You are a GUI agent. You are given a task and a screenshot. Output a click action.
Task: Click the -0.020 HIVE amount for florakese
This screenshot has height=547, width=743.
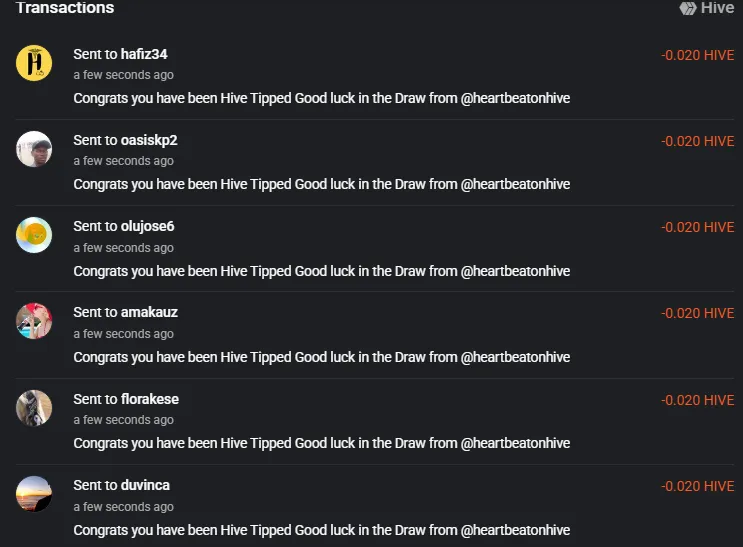pyautogui.click(x=698, y=401)
